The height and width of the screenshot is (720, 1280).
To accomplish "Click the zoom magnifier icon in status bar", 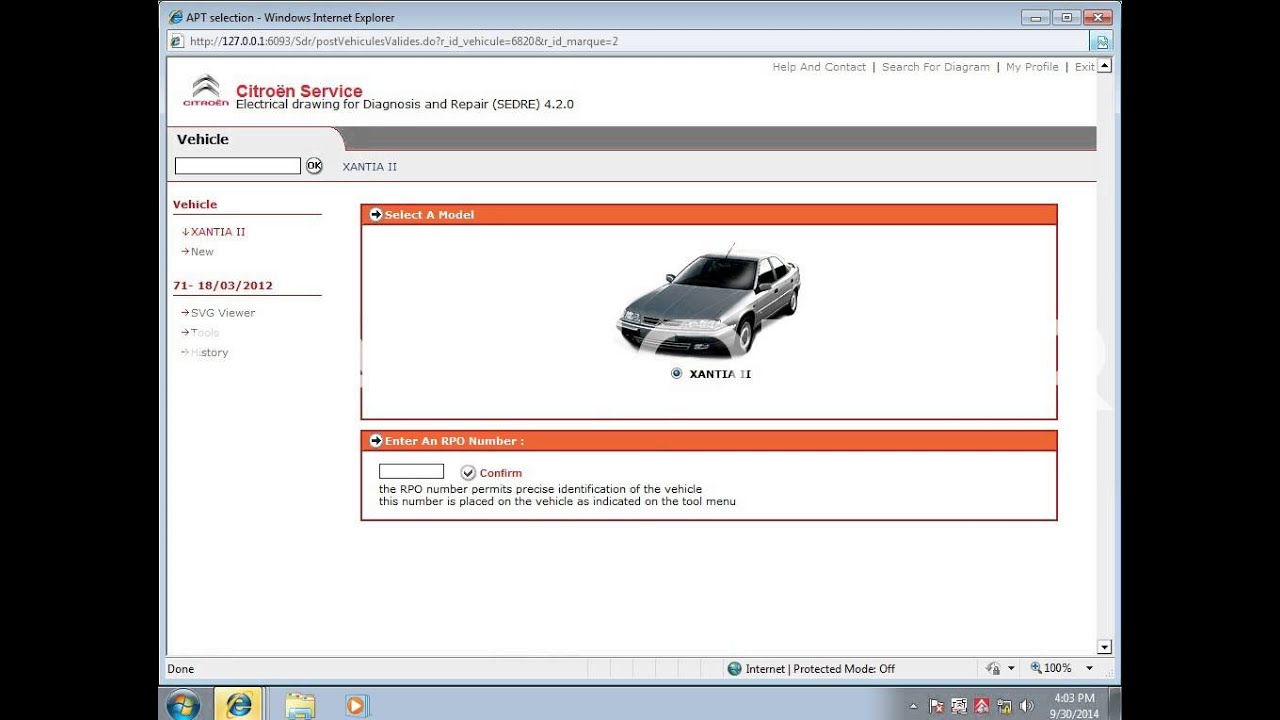I will [x=1036, y=668].
